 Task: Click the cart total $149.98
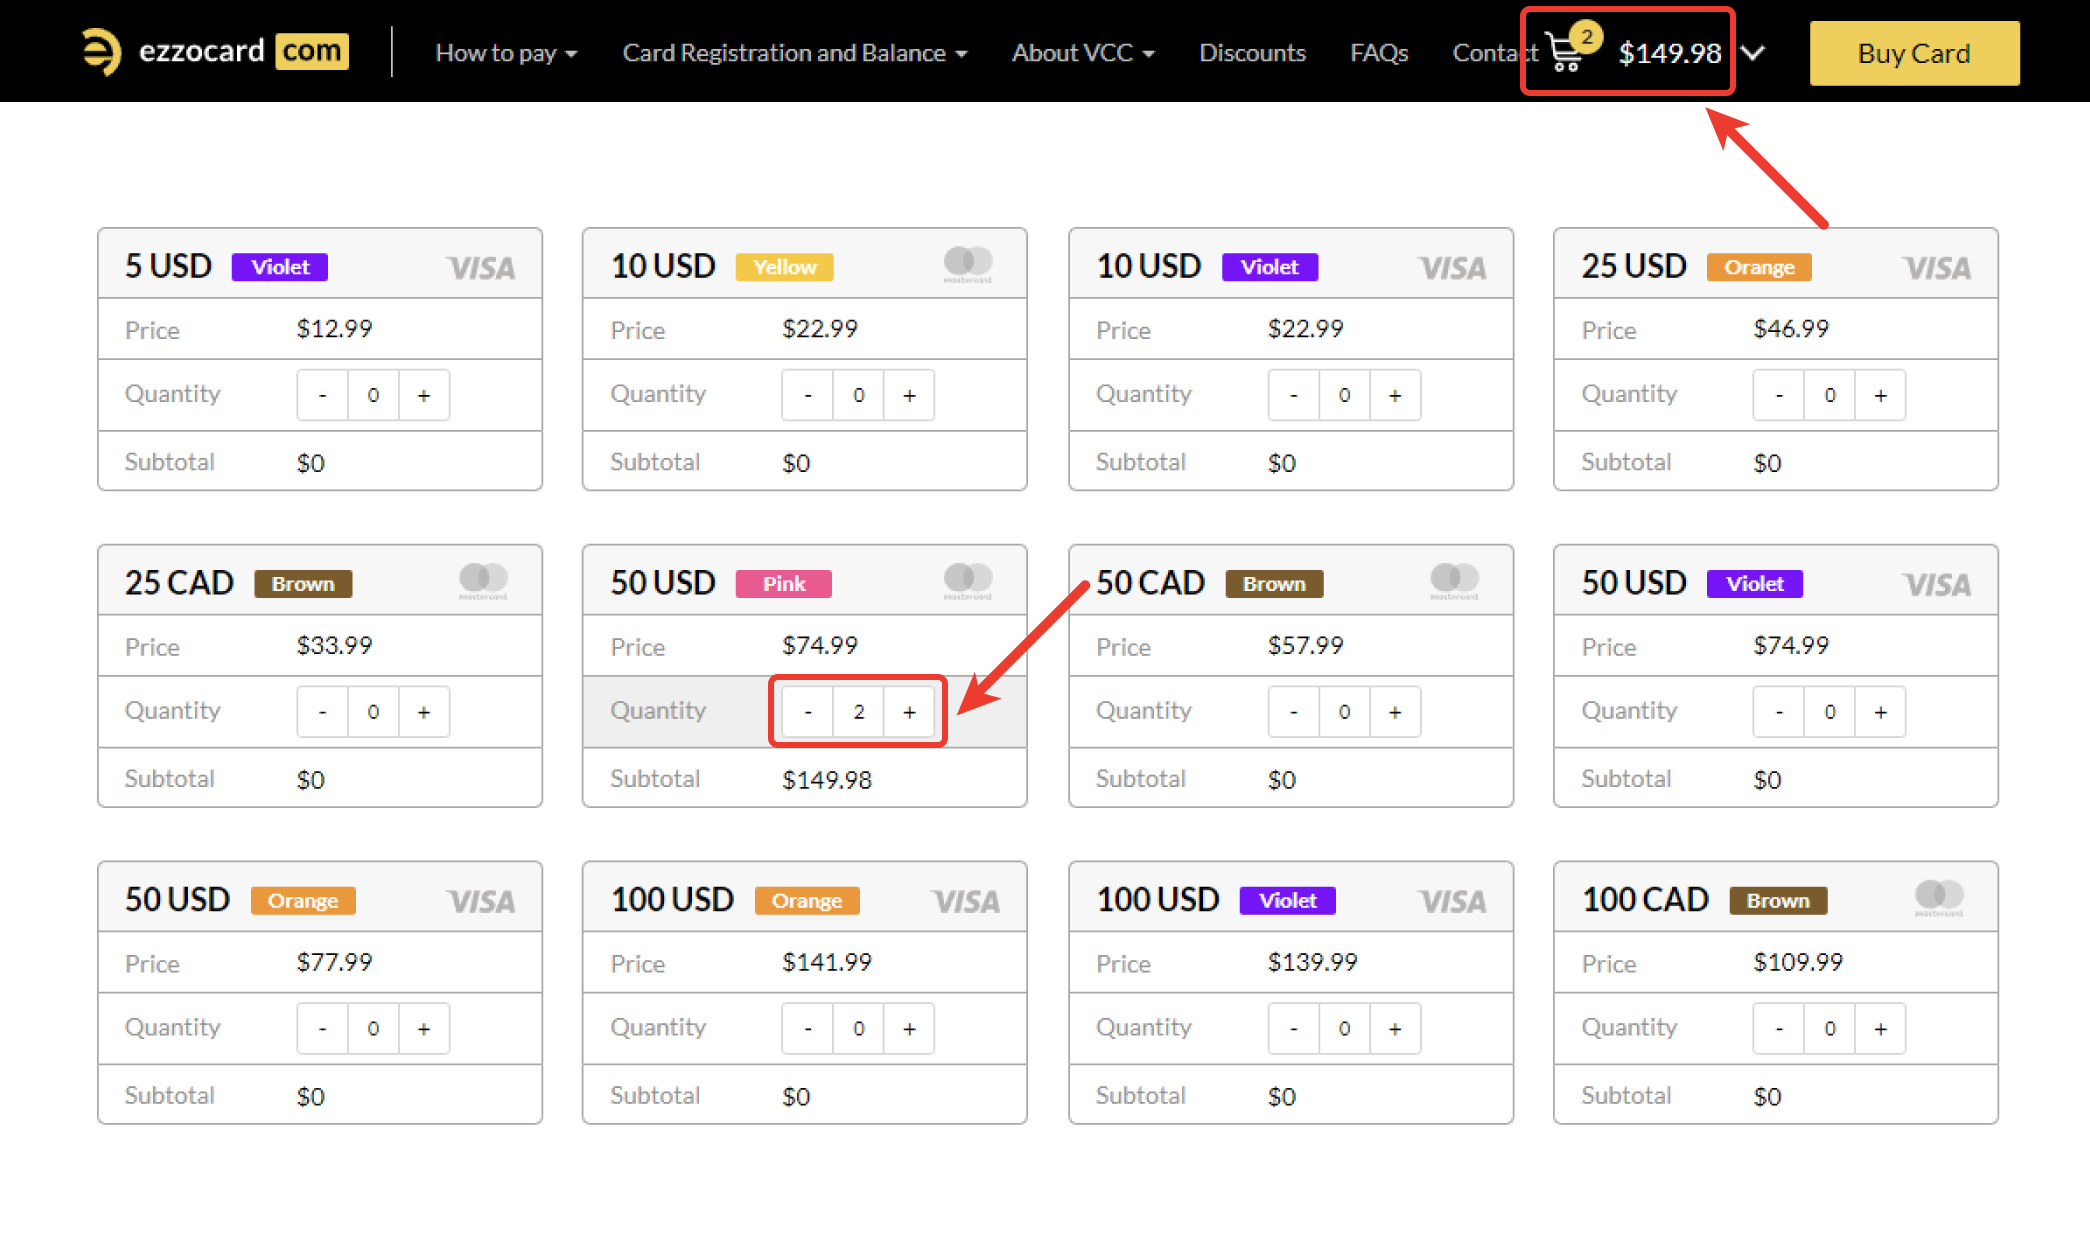click(1669, 53)
